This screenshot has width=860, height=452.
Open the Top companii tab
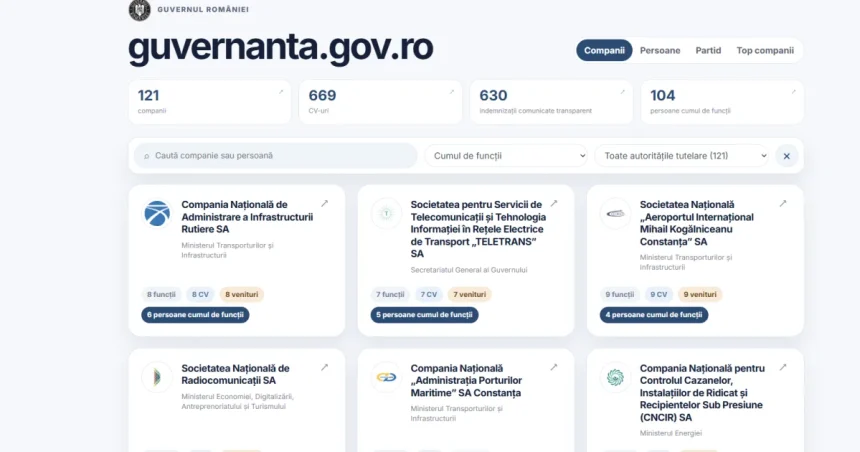[x=765, y=50]
